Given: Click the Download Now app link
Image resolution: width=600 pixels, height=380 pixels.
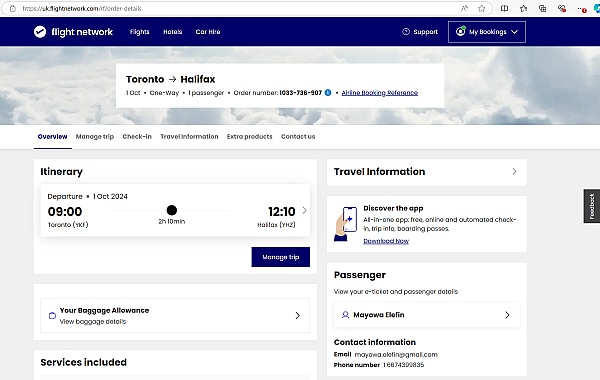Looking at the screenshot, I should pyautogui.click(x=386, y=241).
